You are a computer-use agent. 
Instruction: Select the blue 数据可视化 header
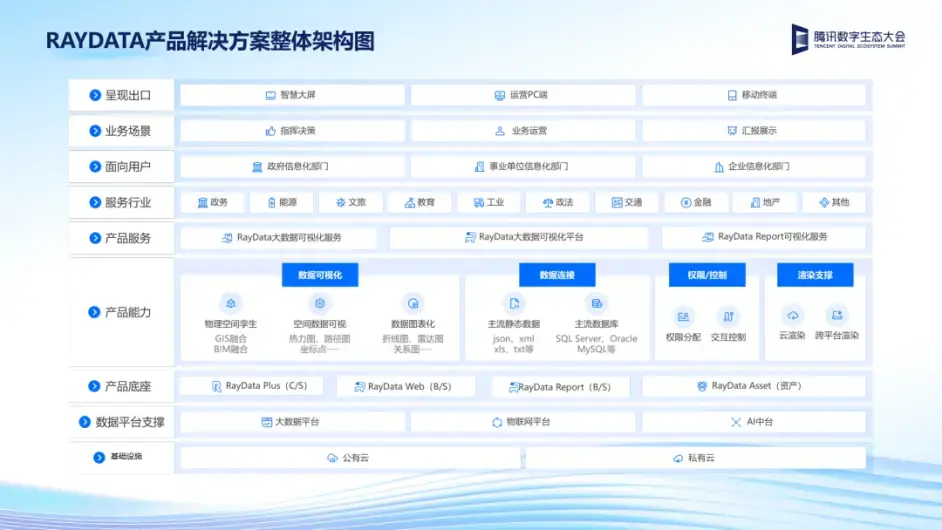[x=320, y=275]
